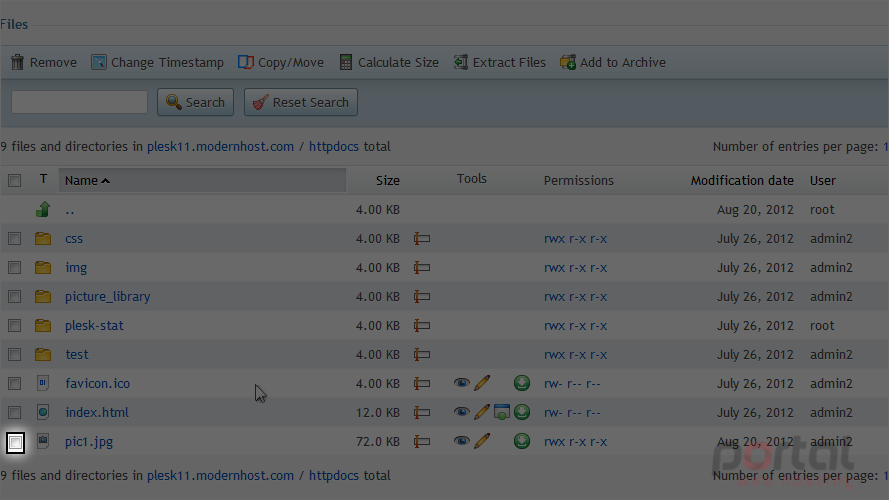Download index.html using the green arrow icon
889x500 pixels.
pyautogui.click(x=522, y=412)
